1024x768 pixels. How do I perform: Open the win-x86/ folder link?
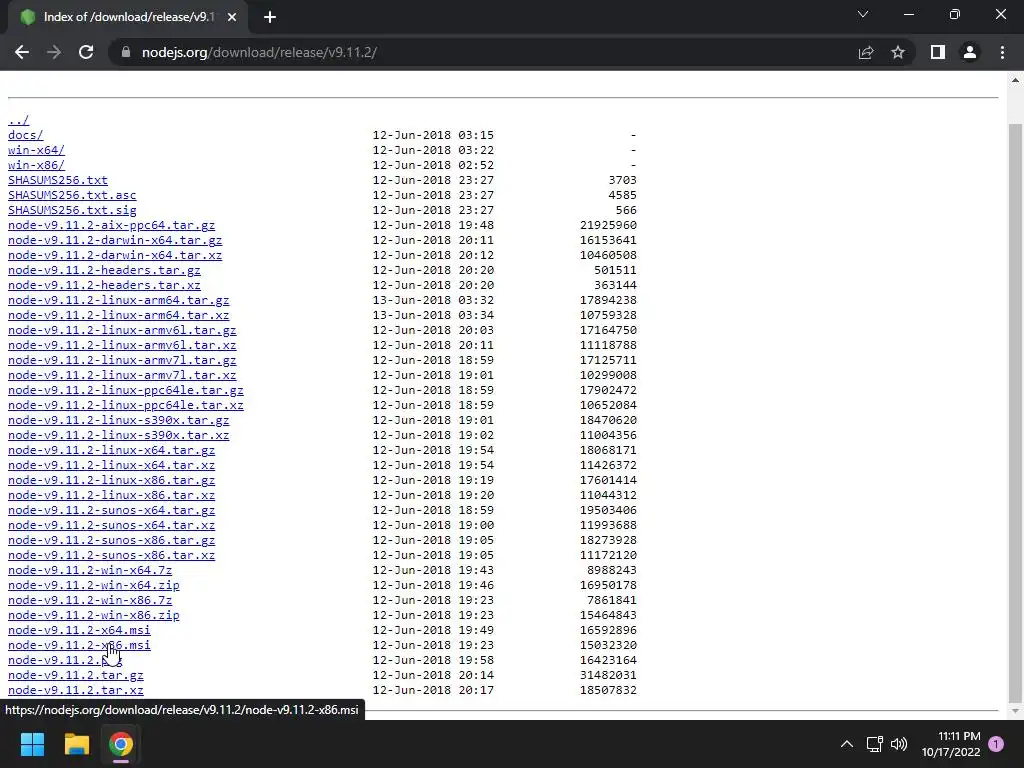coord(37,165)
